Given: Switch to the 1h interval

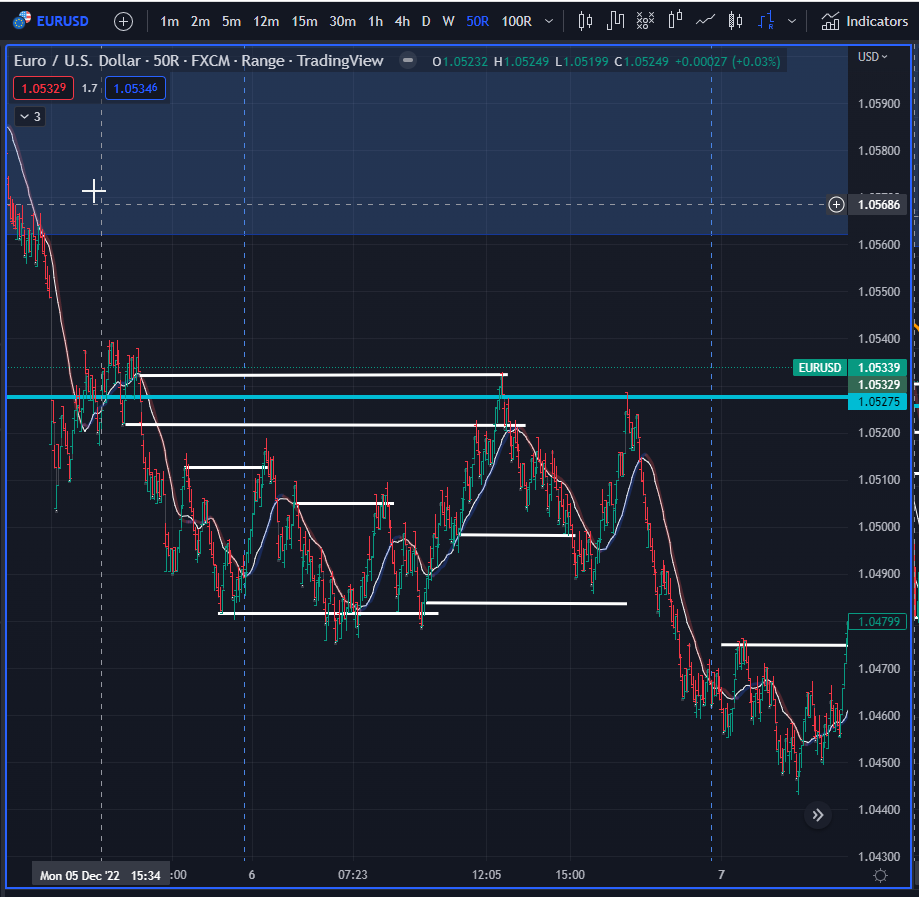Looking at the screenshot, I should coord(375,22).
